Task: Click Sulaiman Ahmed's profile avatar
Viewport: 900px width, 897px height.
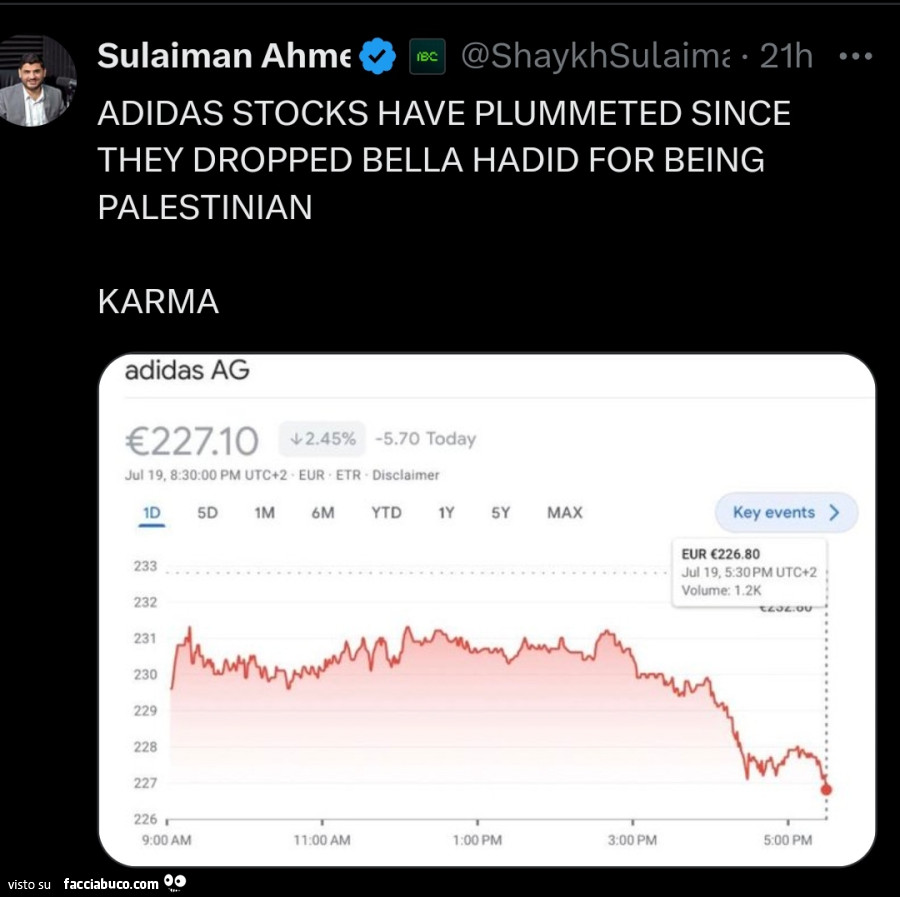Action: coord(38,81)
